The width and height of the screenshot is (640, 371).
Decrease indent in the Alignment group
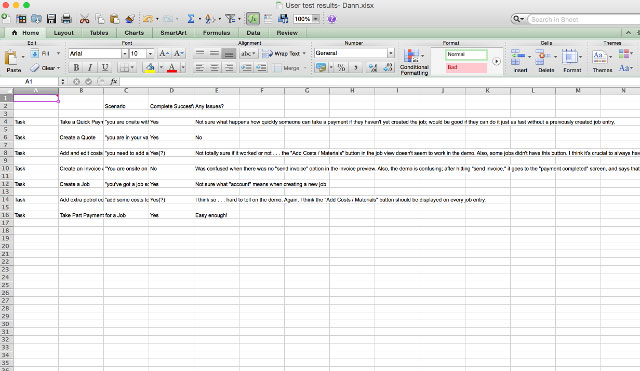tap(246, 68)
